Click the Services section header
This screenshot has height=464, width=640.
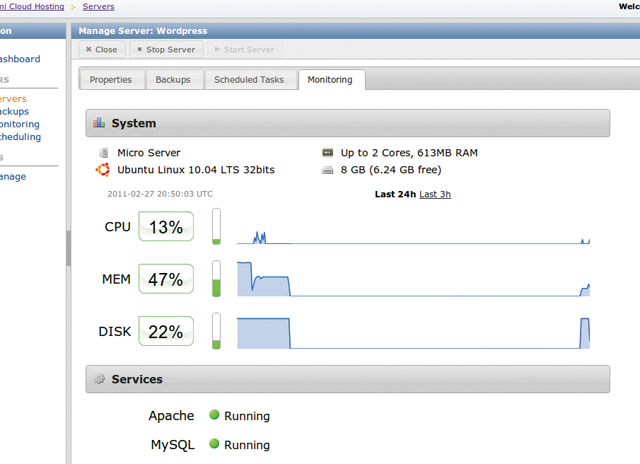click(x=348, y=379)
